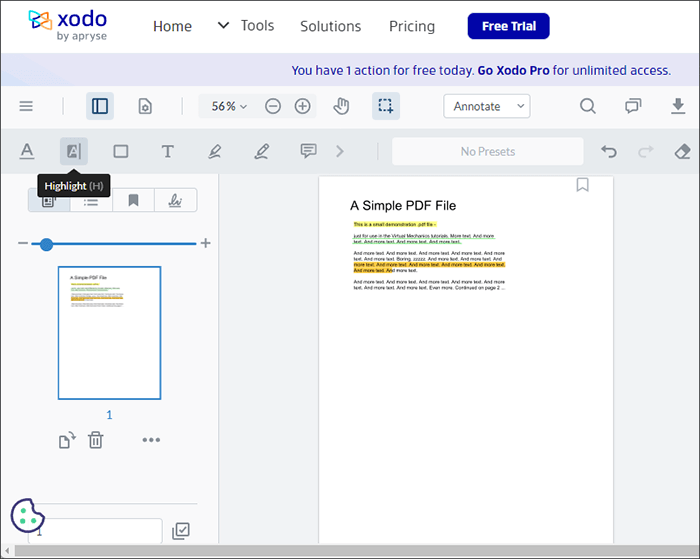The image size is (700, 559).
Task: Select the freehand pen tool
Action: (x=262, y=151)
